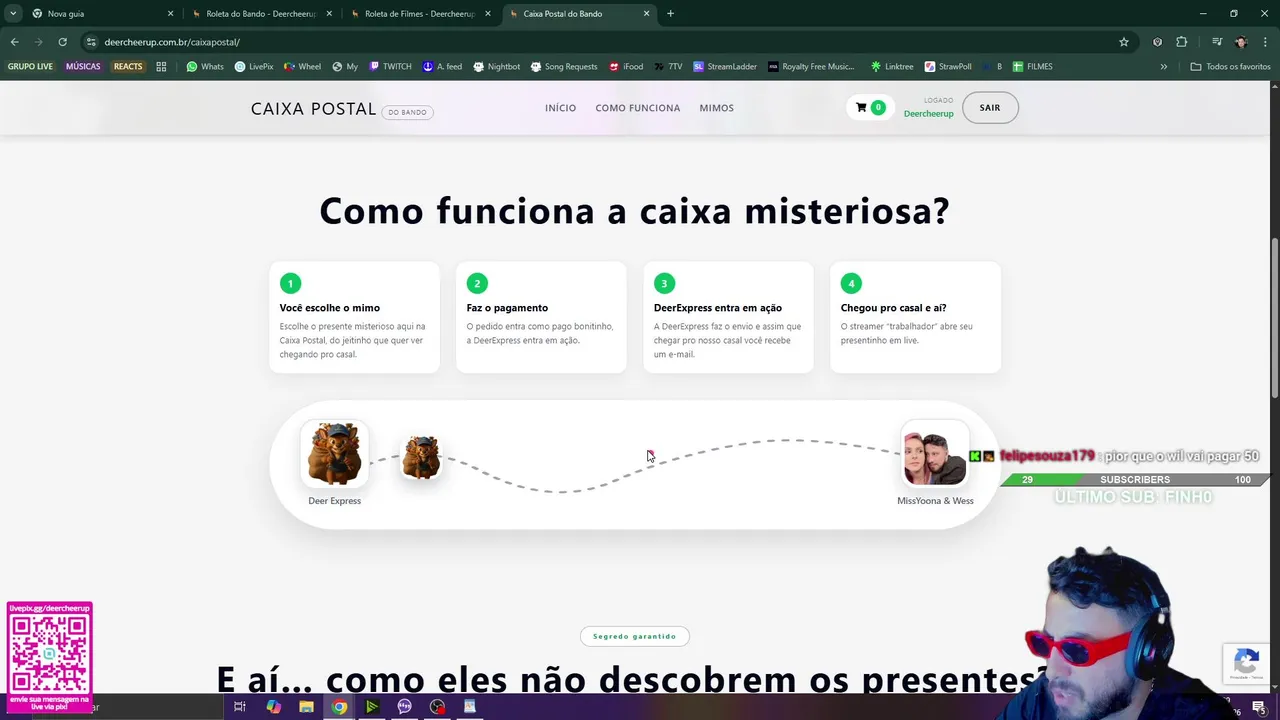Open the shopping cart icon
The height and width of the screenshot is (720, 1280).
point(870,107)
